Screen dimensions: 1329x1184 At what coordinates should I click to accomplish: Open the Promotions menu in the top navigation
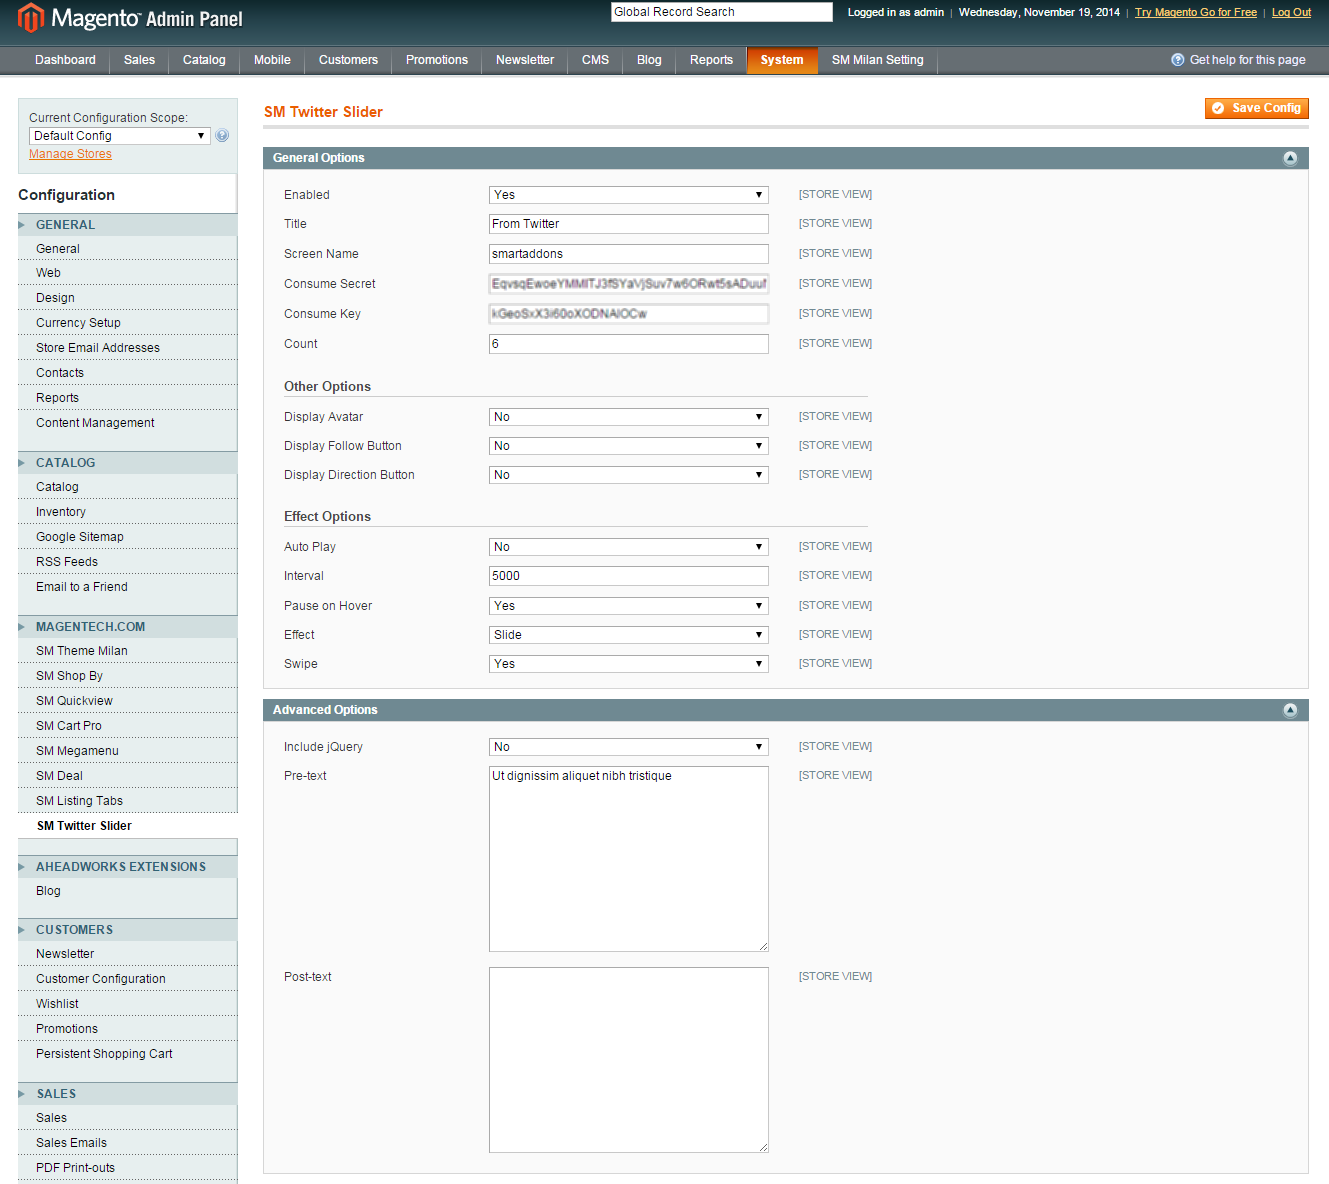click(437, 60)
